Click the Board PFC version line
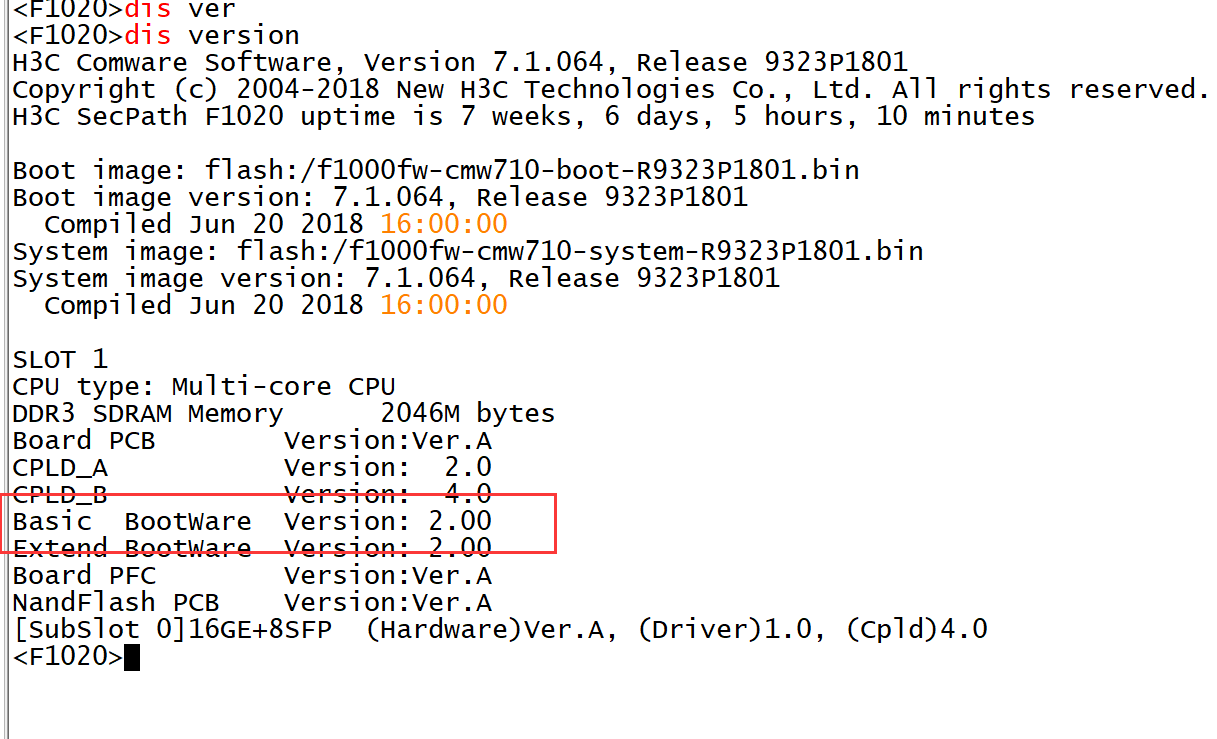1217x739 pixels. 252,576
